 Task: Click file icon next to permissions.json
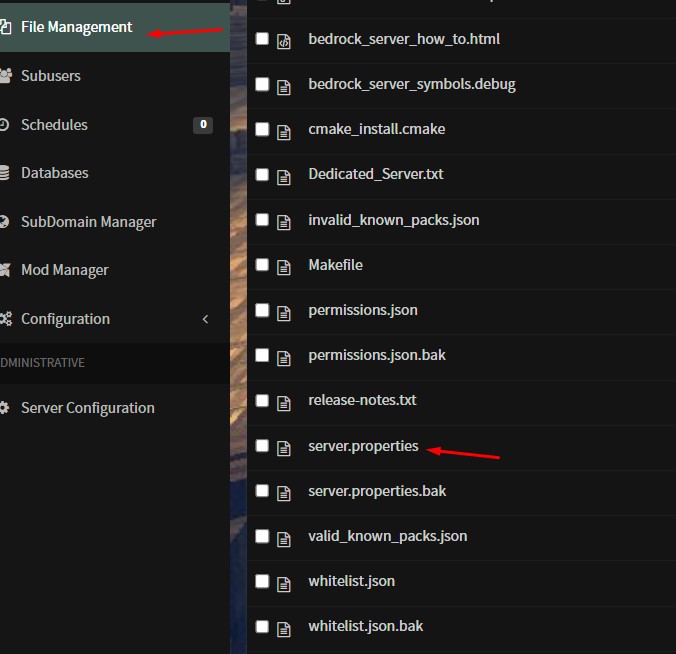(283, 313)
